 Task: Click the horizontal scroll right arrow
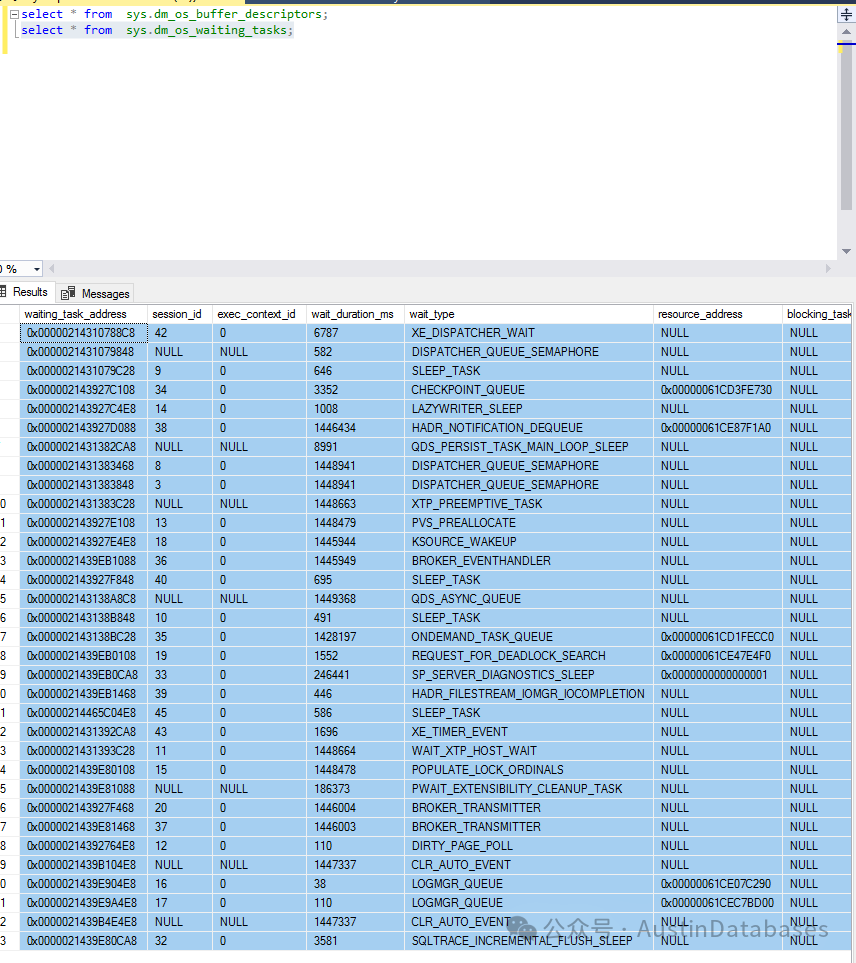828,268
